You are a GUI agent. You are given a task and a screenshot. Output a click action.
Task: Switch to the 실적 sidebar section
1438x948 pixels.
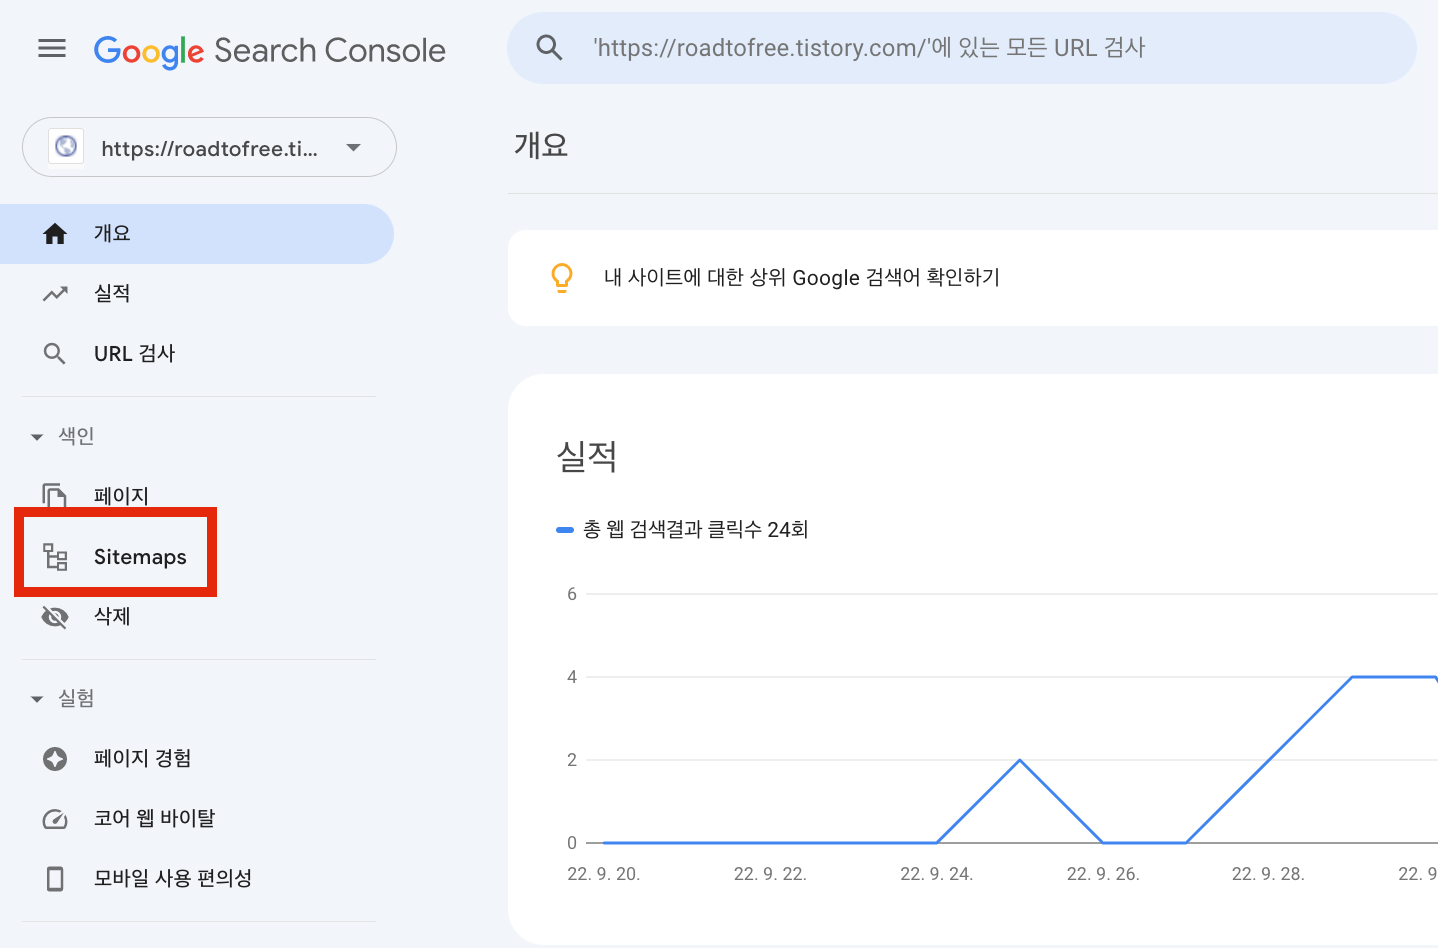coord(110,293)
